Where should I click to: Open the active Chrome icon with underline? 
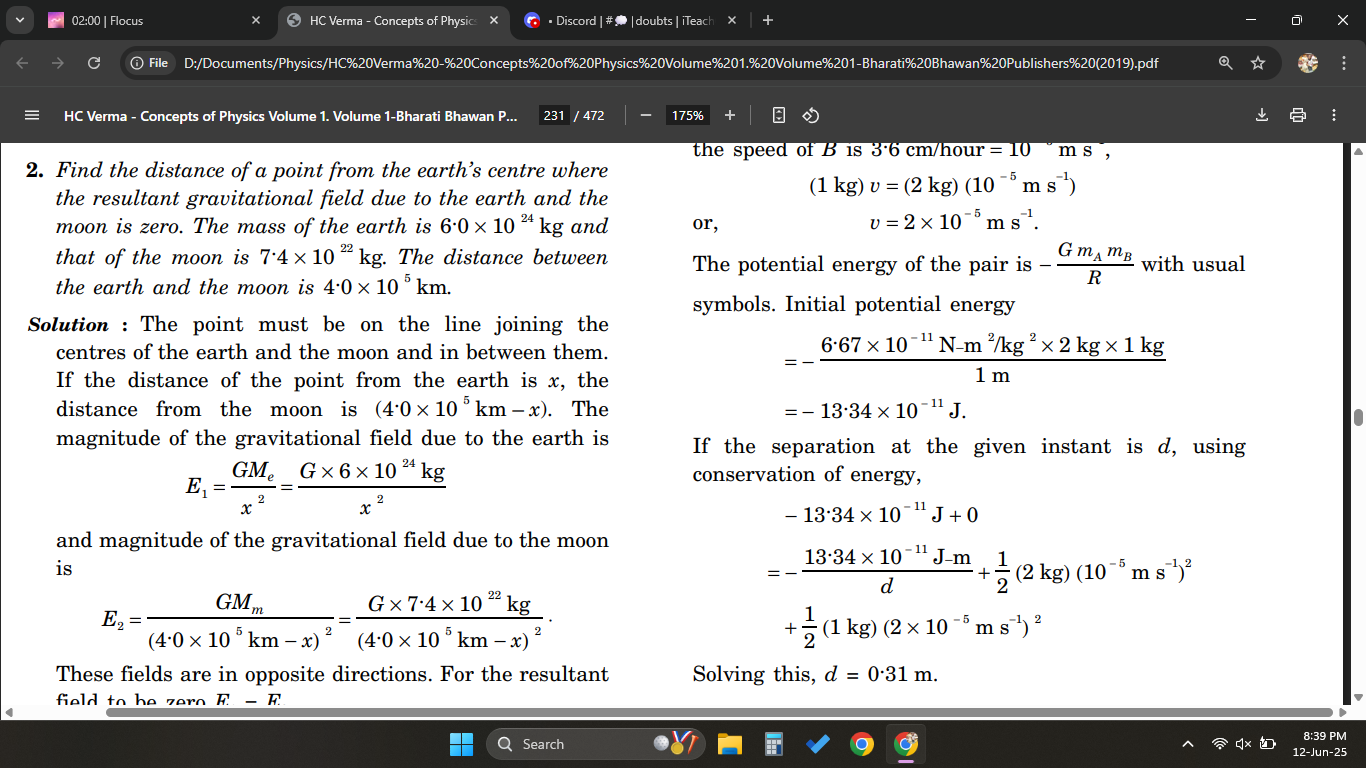click(x=906, y=744)
